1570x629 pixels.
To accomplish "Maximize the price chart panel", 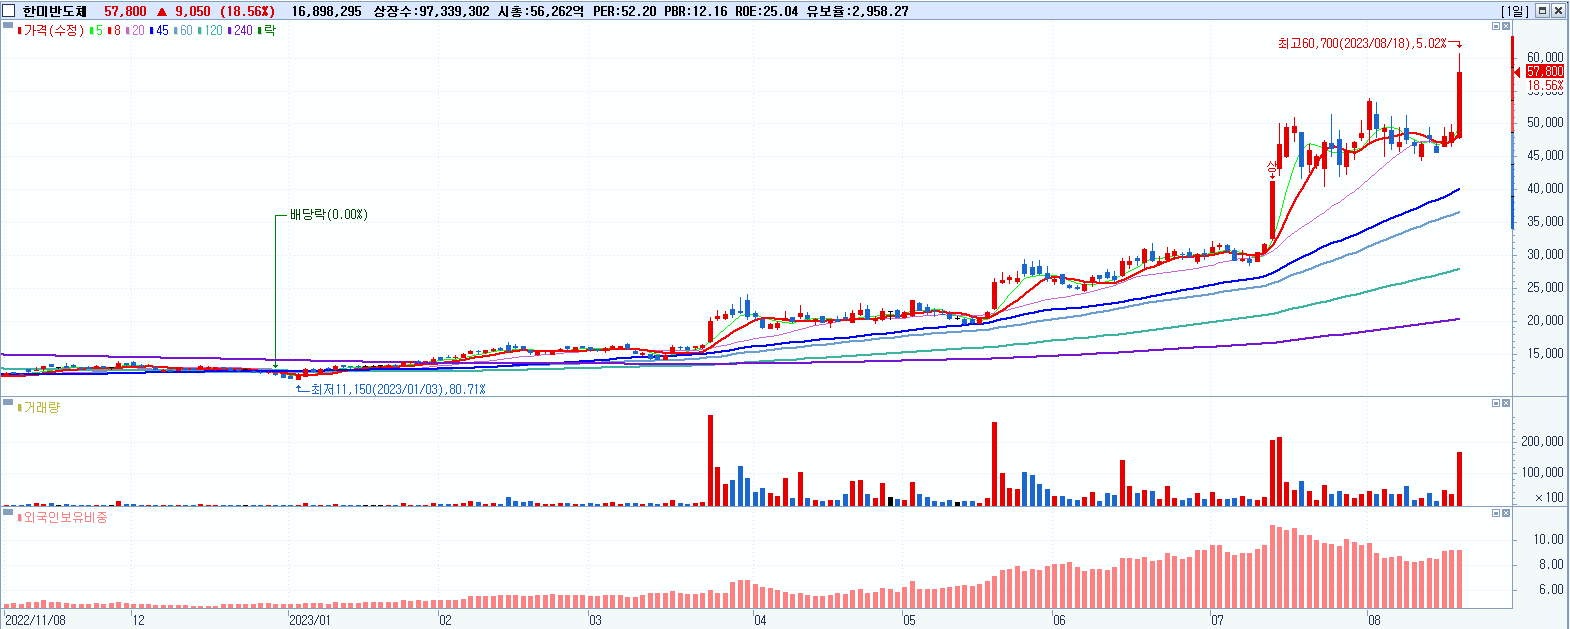I will (1496, 26).
